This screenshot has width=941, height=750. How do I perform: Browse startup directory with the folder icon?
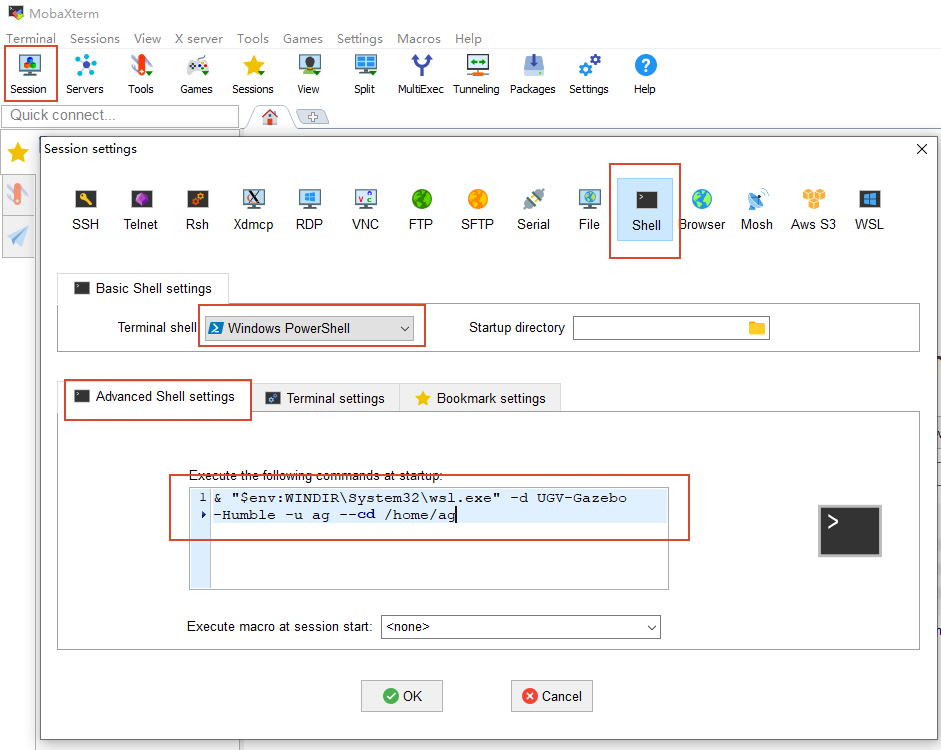pos(757,328)
